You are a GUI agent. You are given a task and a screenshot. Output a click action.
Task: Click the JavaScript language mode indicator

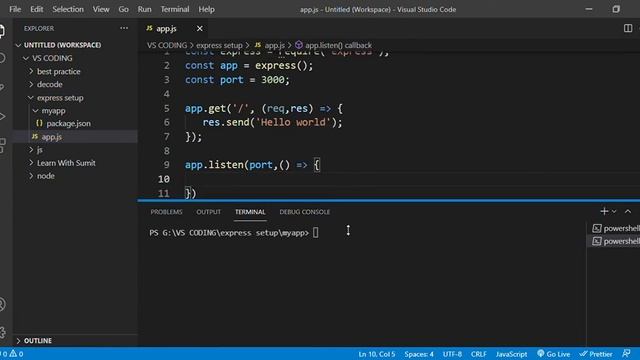point(511,354)
